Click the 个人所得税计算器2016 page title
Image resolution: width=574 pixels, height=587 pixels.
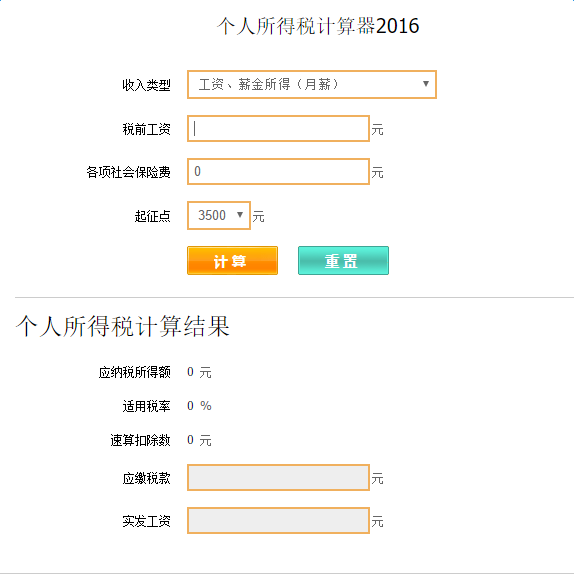(318, 26)
